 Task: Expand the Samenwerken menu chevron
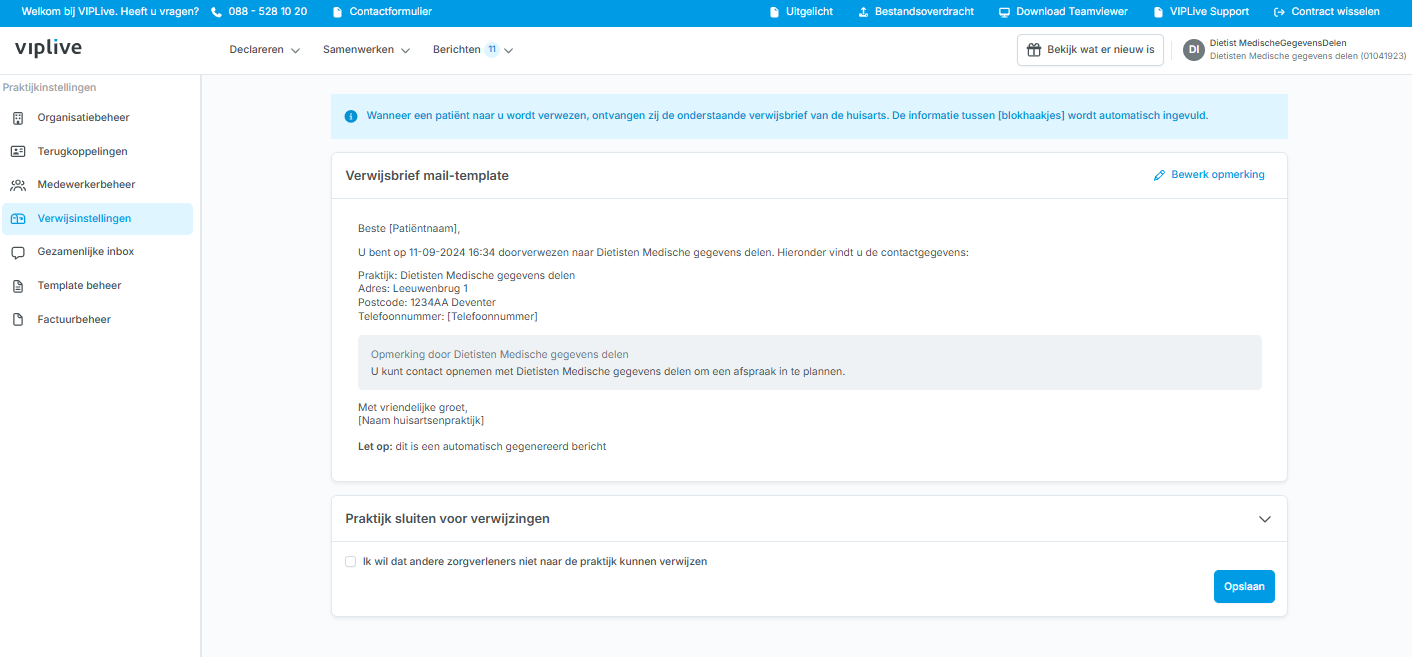tap(405, 51)
